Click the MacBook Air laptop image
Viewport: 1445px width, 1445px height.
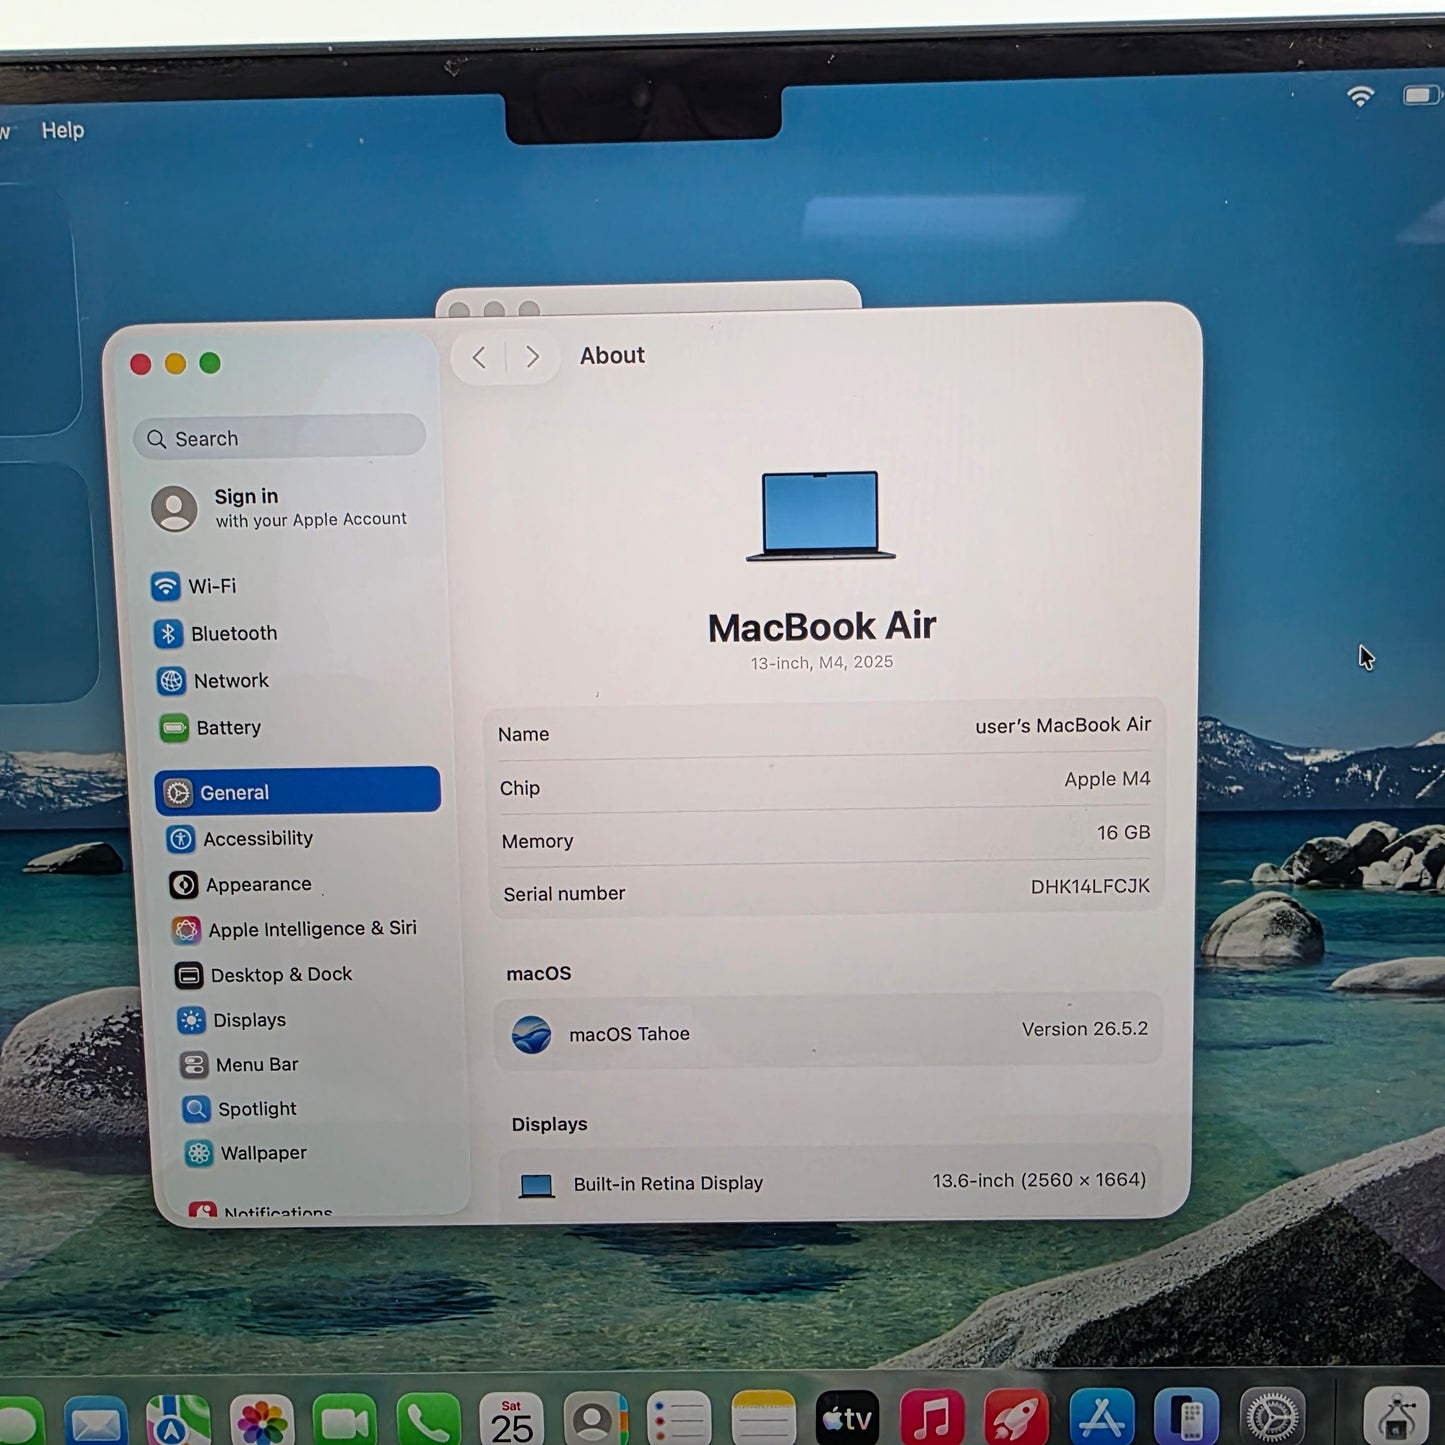[820, 515]
